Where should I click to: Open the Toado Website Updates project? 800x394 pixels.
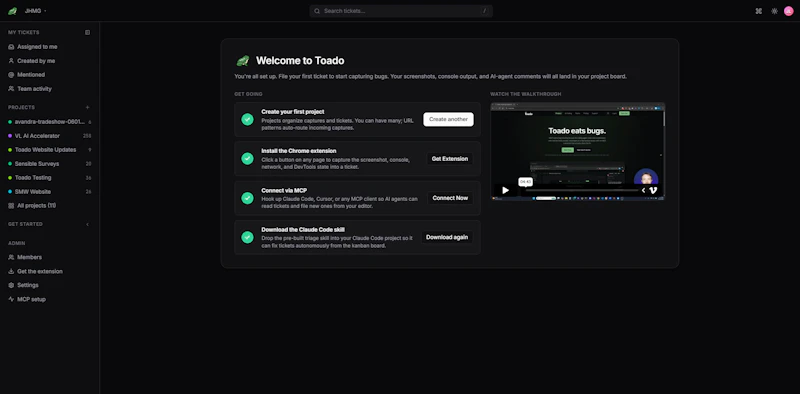[x=49, y=150]
